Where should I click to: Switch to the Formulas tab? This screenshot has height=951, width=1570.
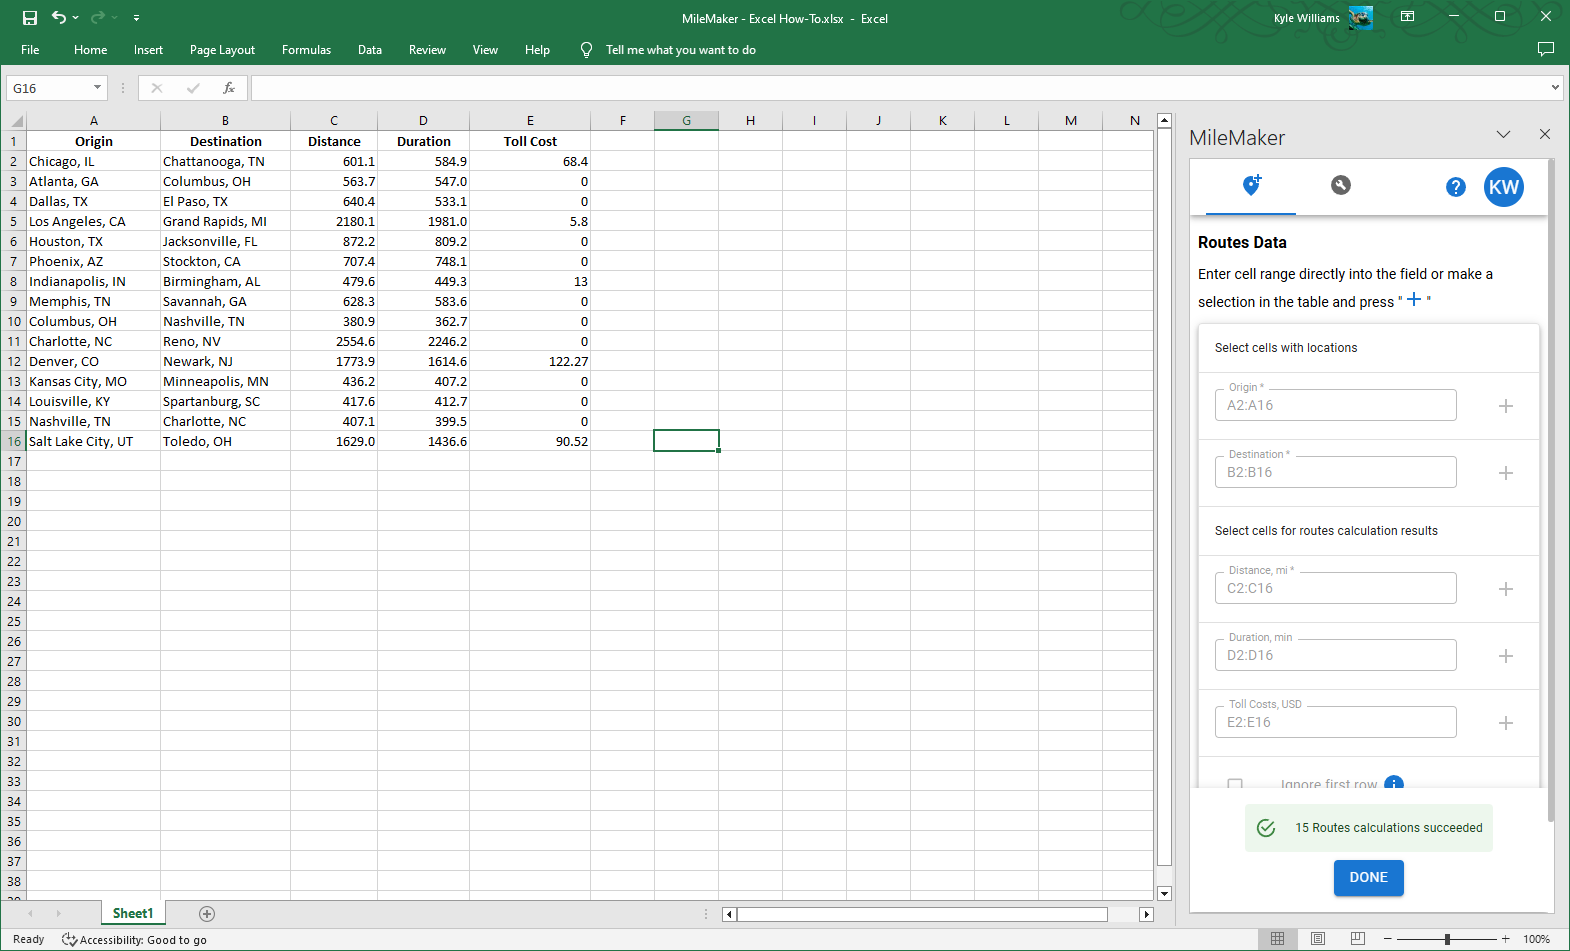[306, 50]
